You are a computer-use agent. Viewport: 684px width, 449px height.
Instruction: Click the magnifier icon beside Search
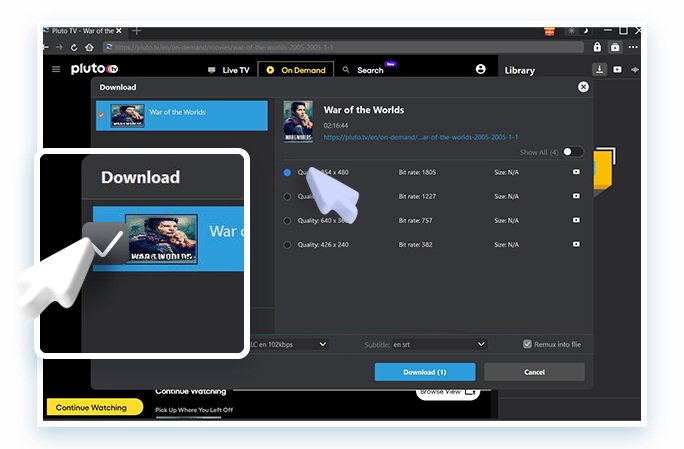tap(346, 69)
